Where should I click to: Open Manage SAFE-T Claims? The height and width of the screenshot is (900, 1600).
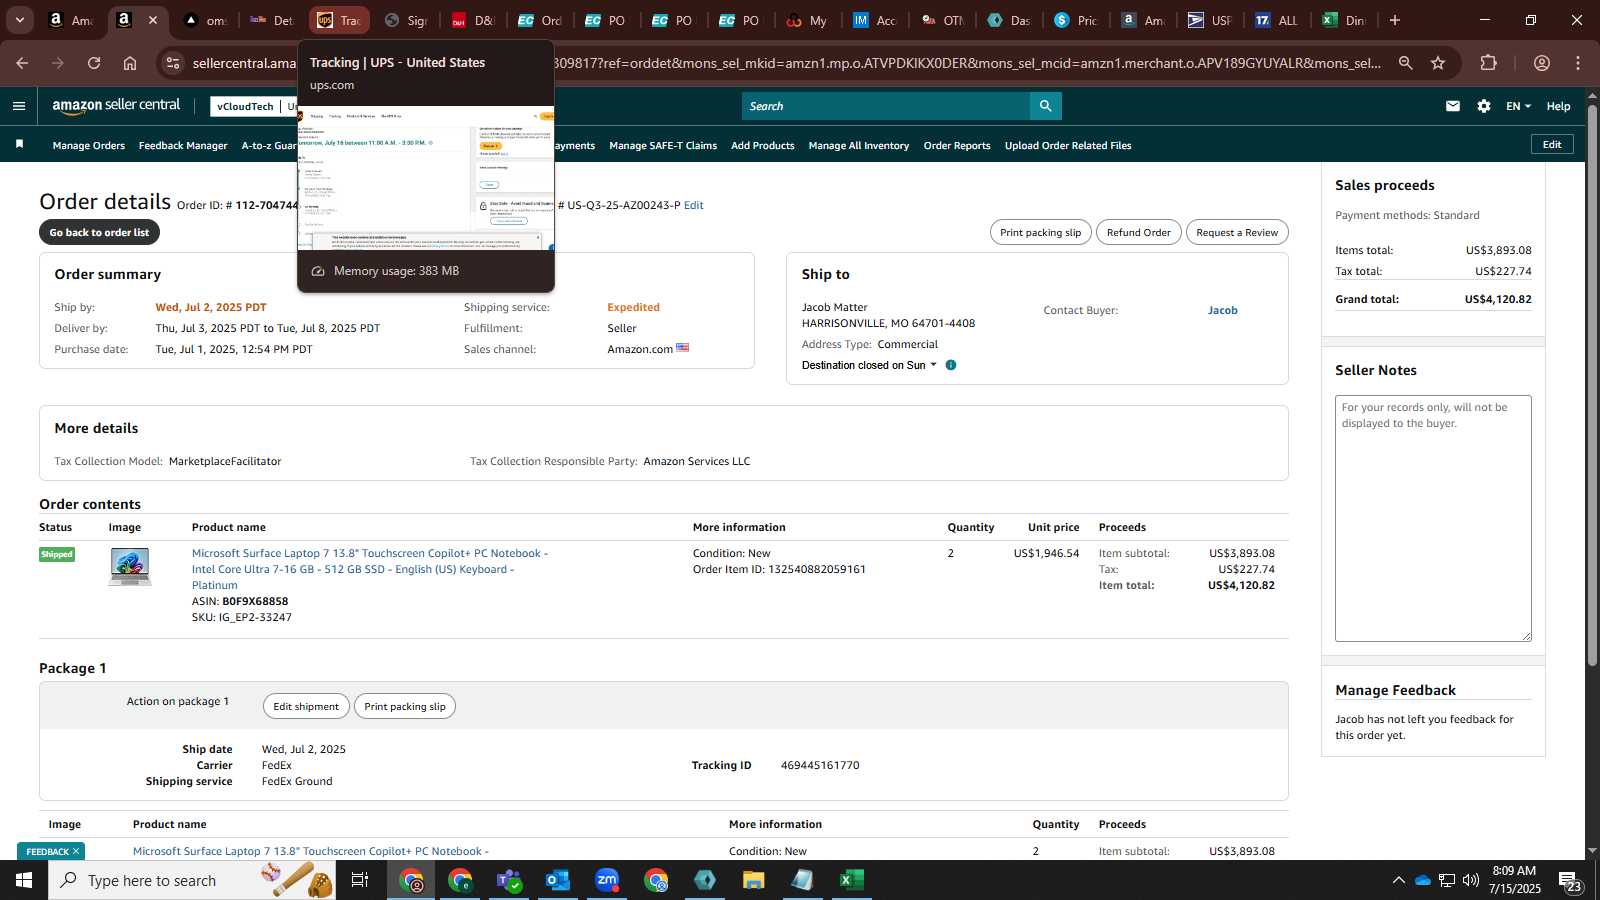point(663,145)
